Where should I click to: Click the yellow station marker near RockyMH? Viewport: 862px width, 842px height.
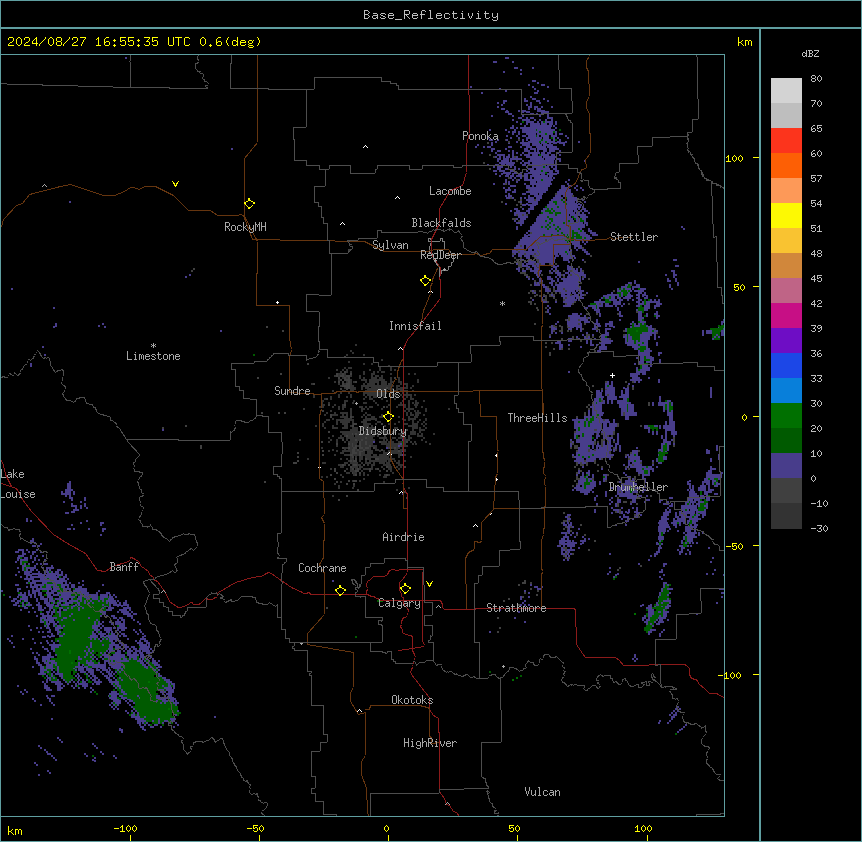point(250,204)
